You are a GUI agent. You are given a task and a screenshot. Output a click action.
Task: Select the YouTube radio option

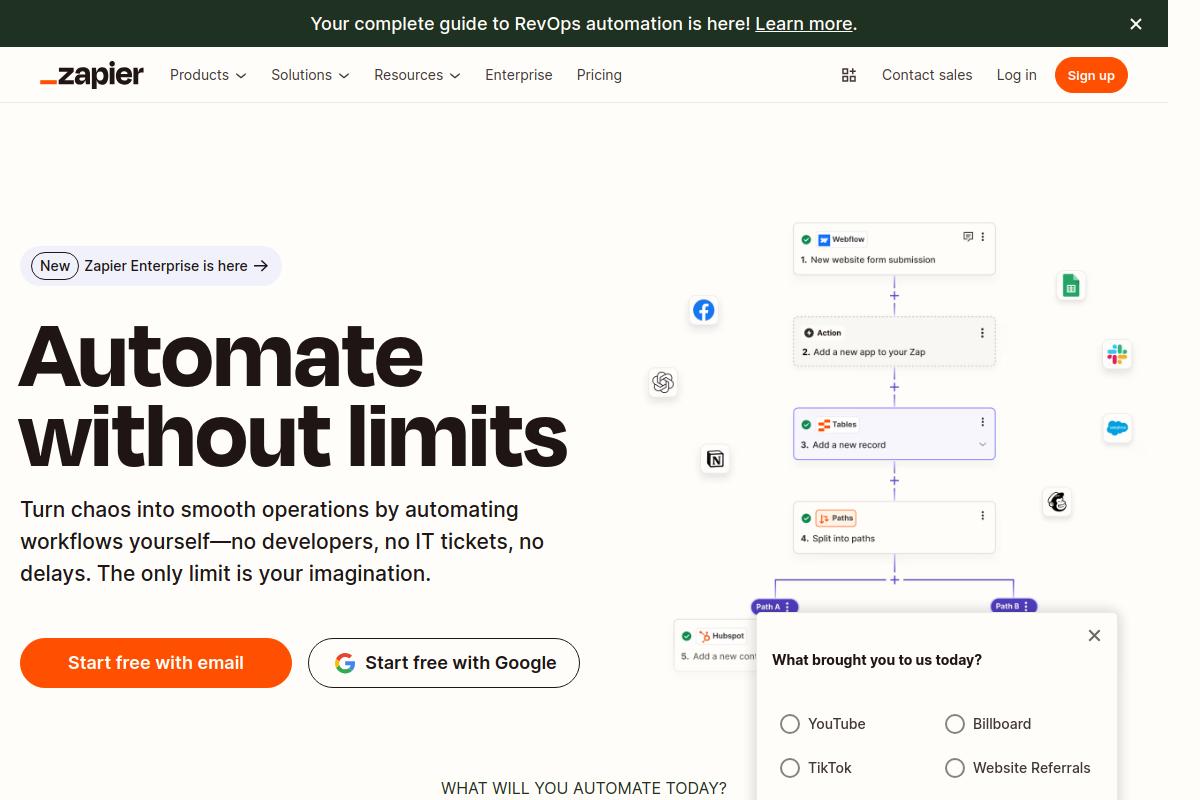point(790,724)
